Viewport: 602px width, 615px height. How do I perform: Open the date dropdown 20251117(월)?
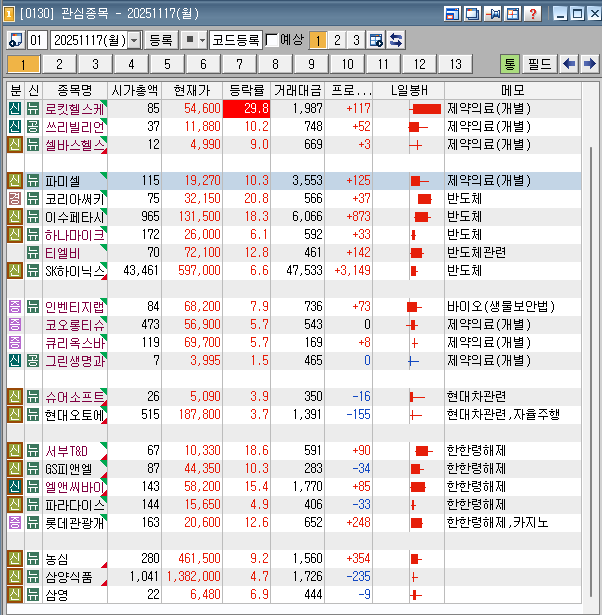(134, 40)
